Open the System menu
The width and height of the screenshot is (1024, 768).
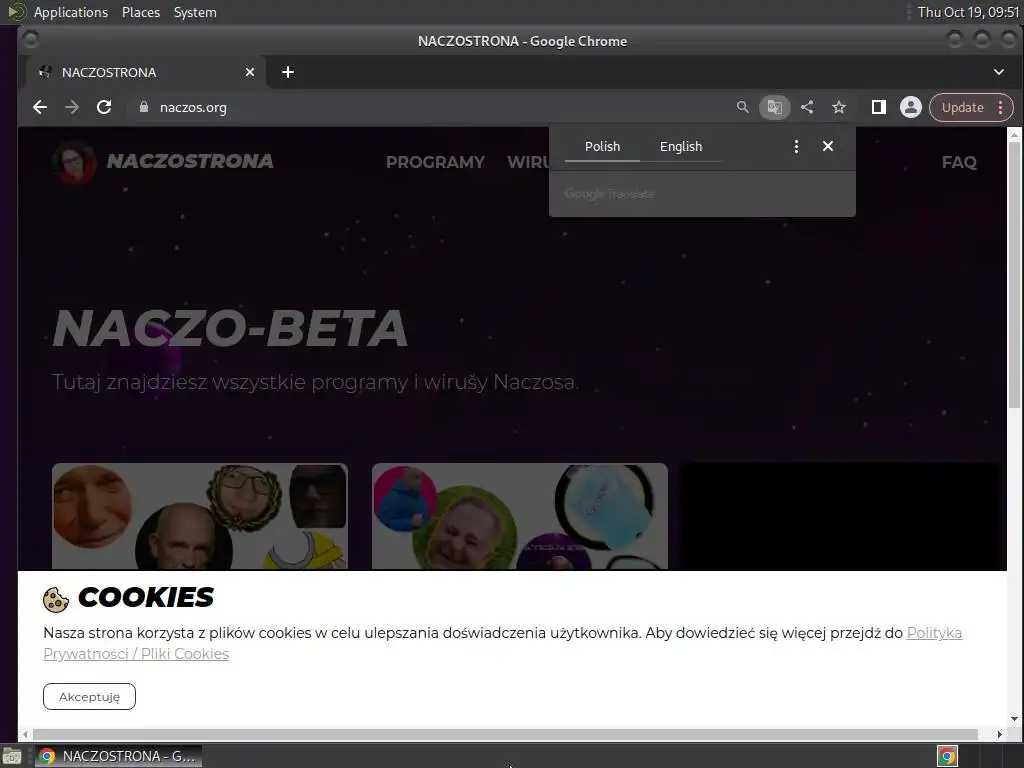coord(195,12)
